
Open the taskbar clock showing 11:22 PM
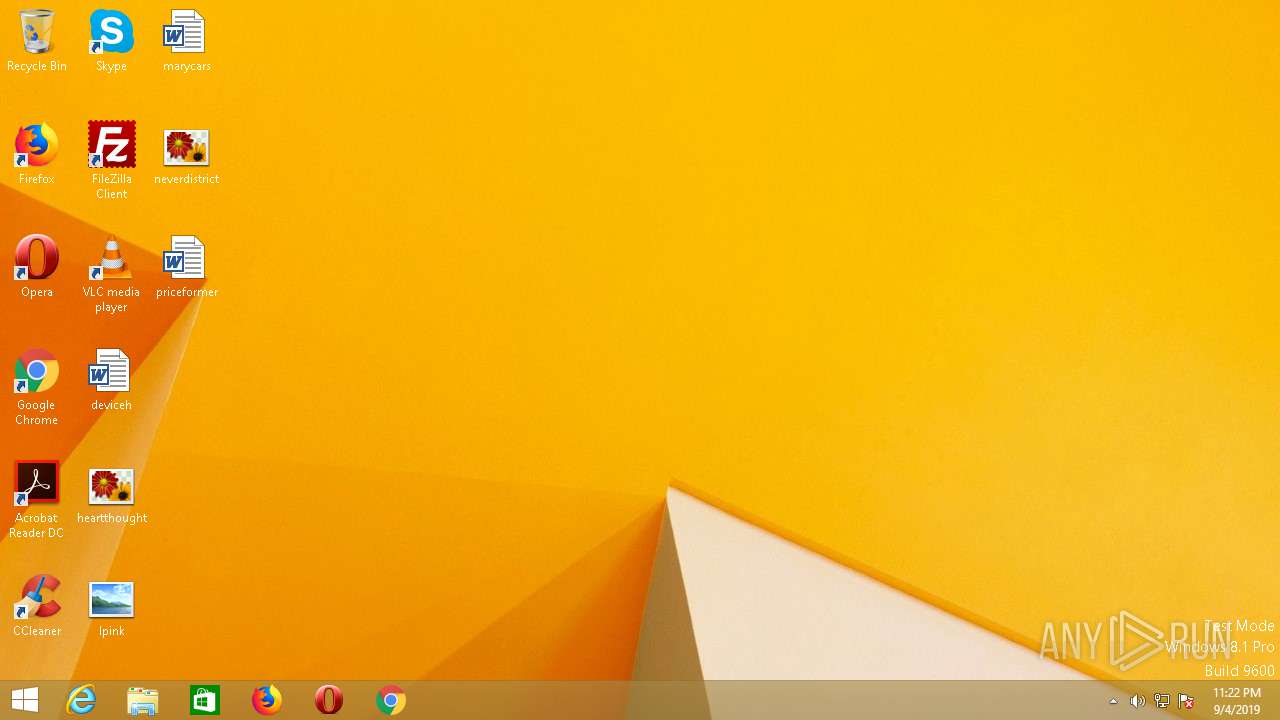tap(1237, 701)
